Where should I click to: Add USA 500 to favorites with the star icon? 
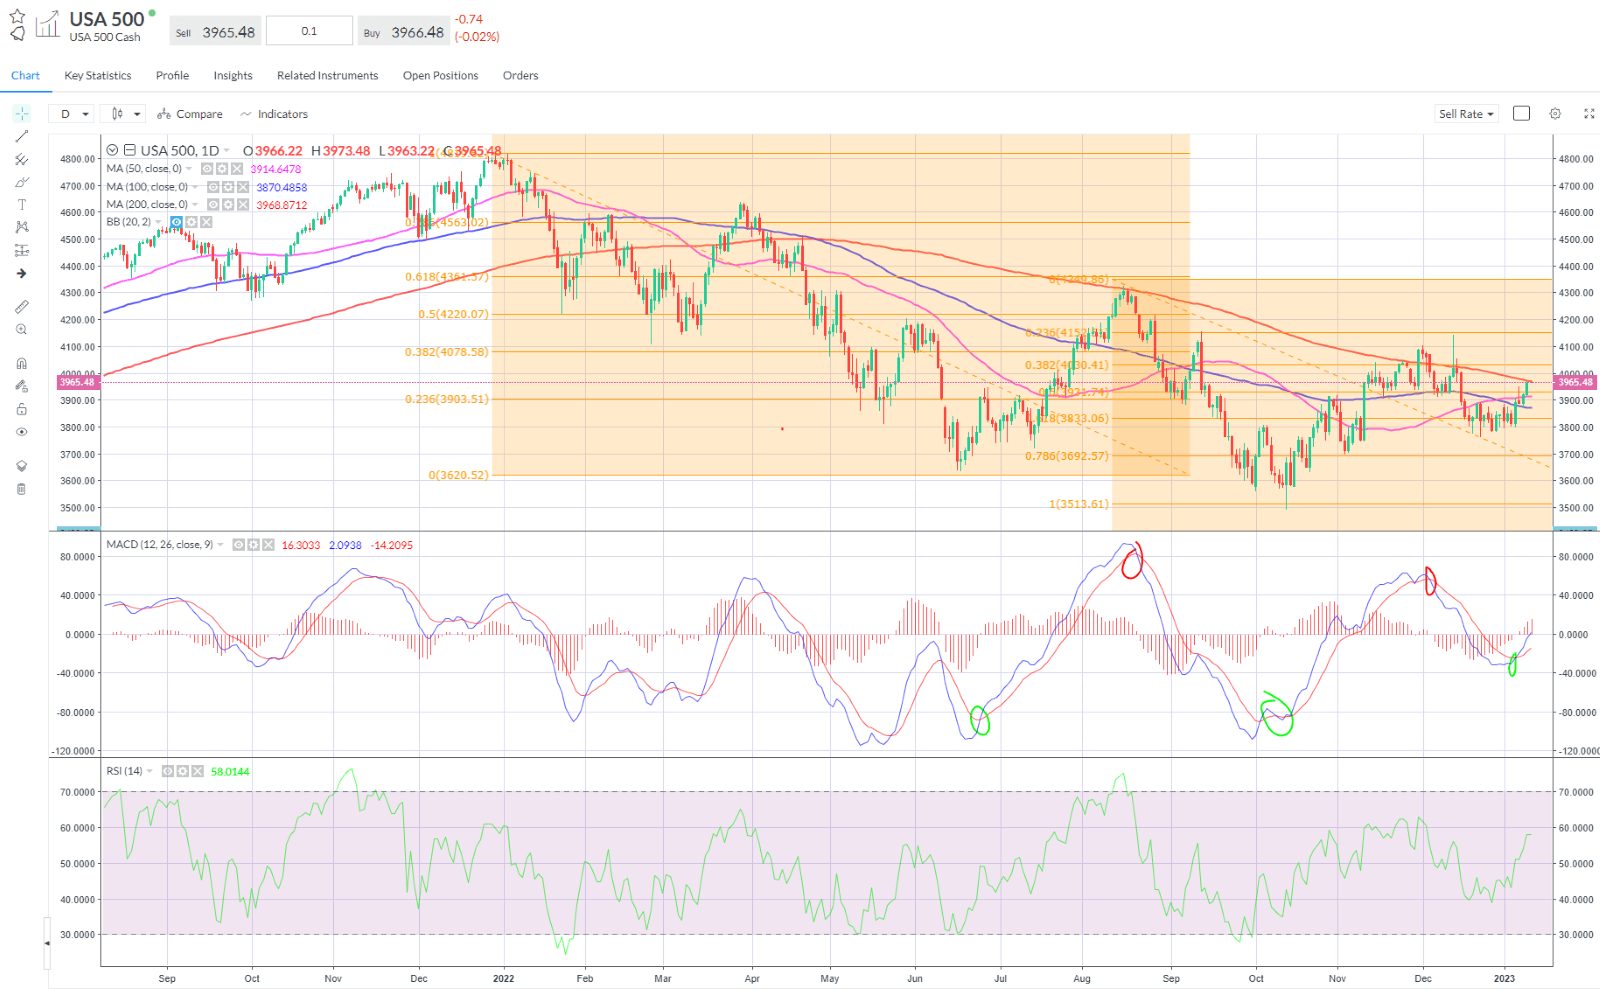click(17, 16)
